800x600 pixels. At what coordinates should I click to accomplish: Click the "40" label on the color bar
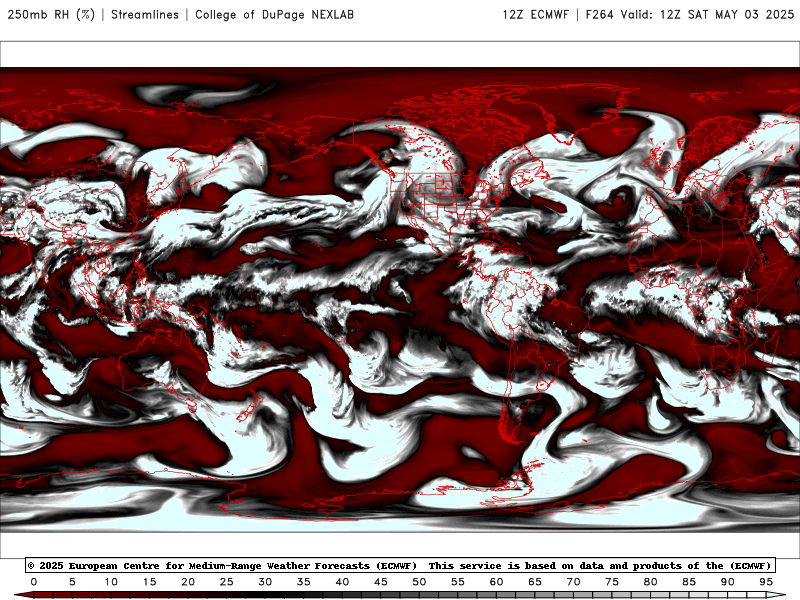click(x=342, y=582)
